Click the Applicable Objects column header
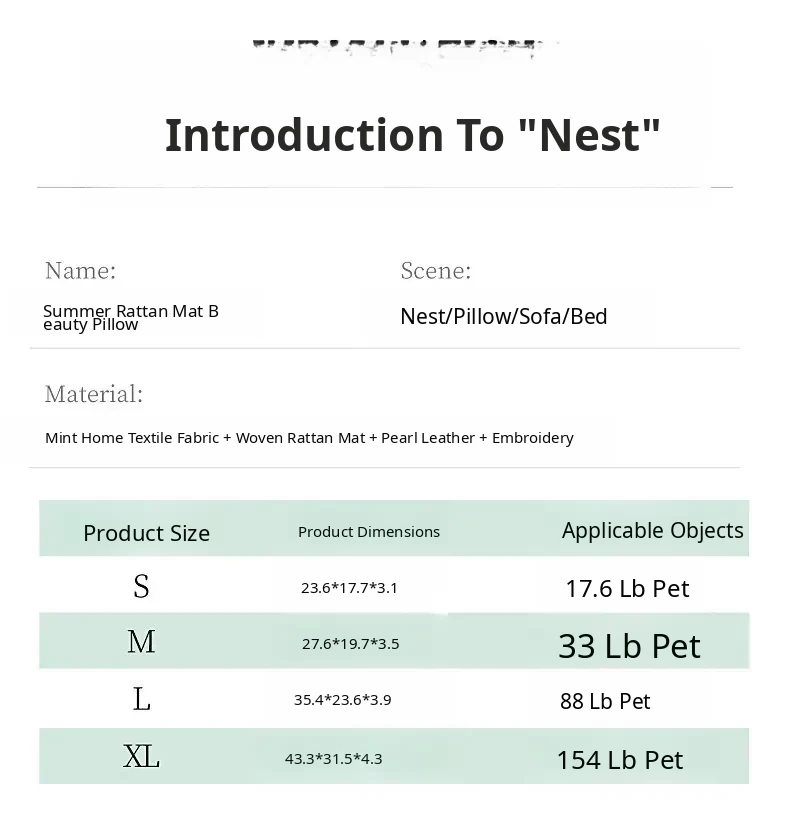This screenshot has width=790, height=818. 652,530
